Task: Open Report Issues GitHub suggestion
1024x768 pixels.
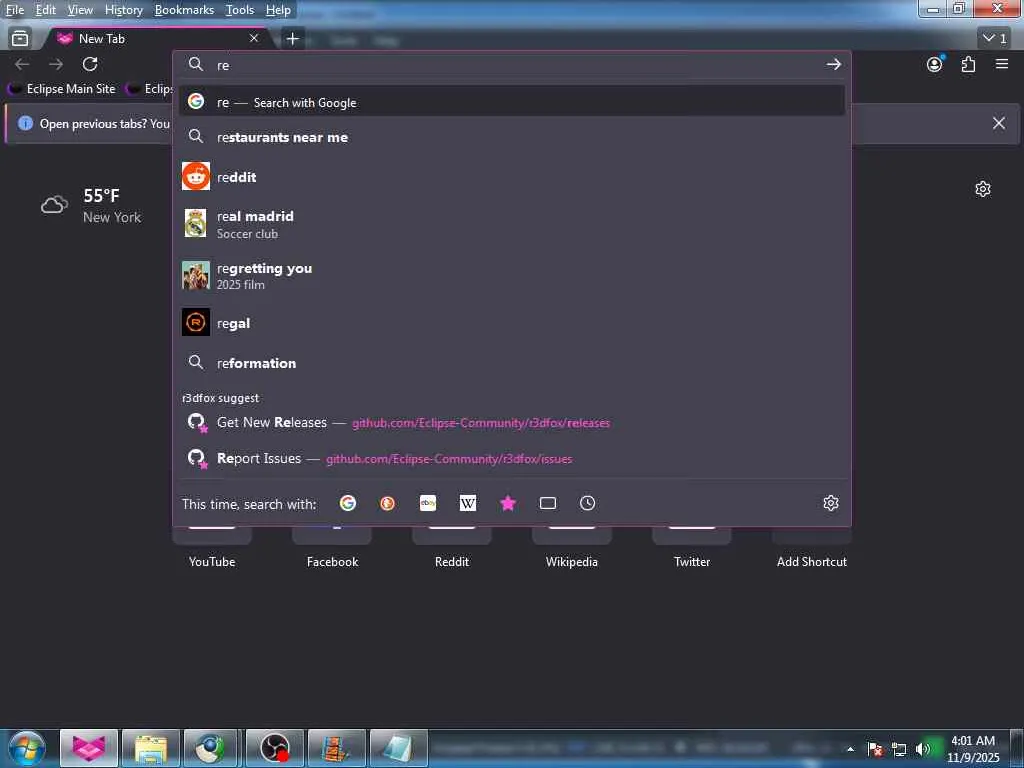Action: click(x=511, y=458)
